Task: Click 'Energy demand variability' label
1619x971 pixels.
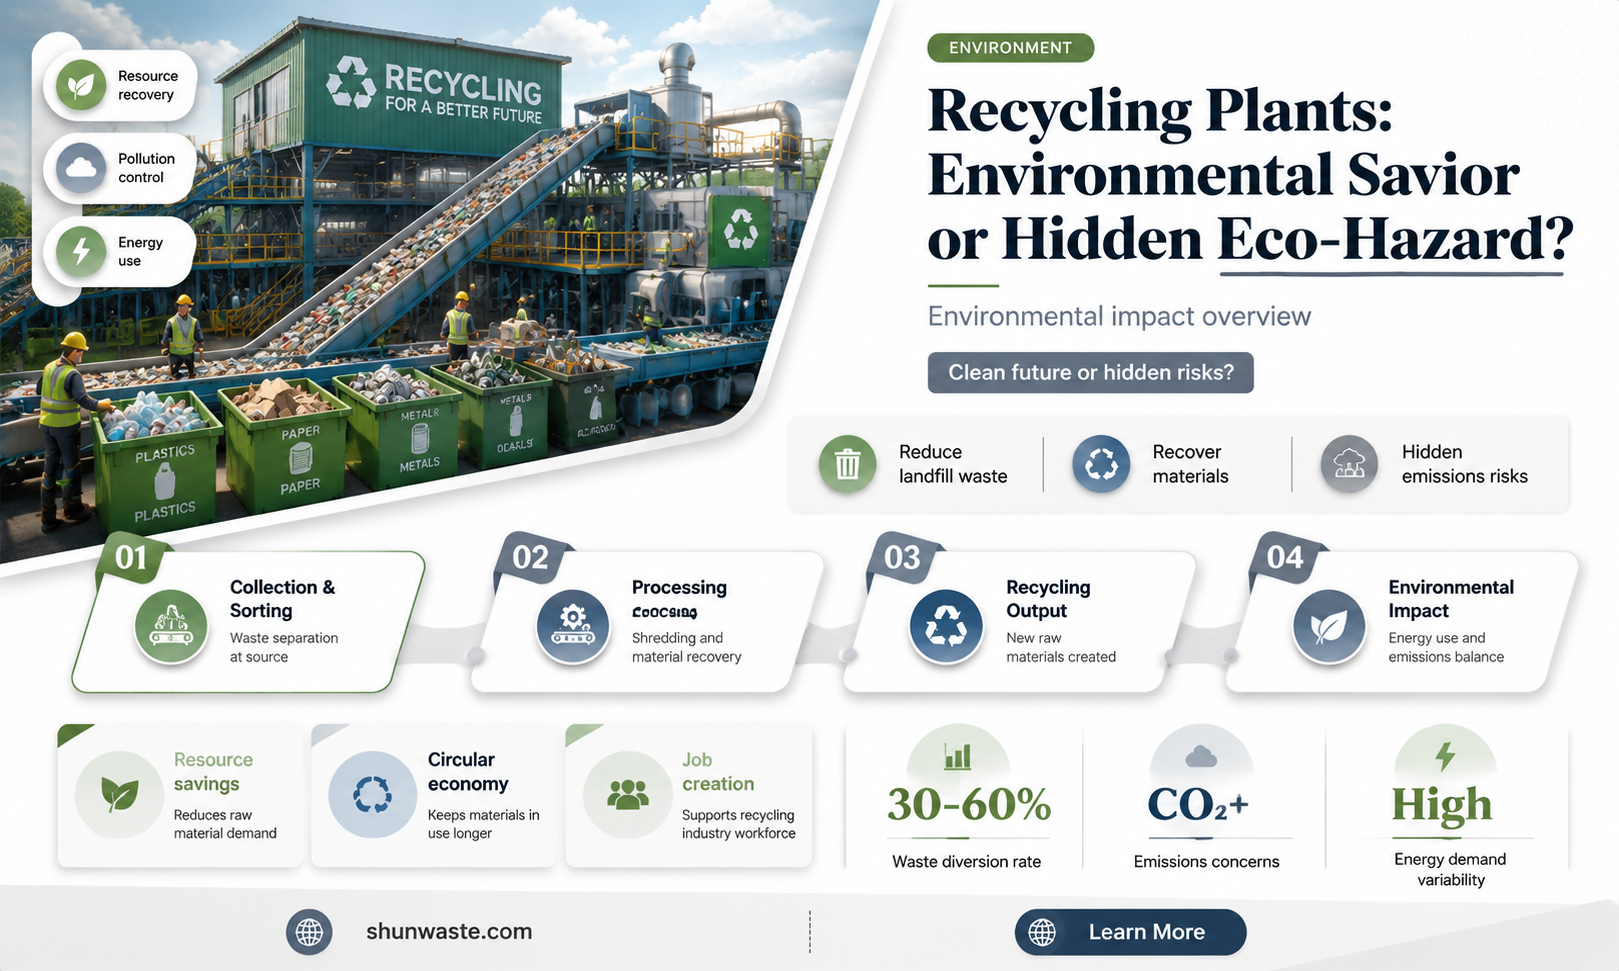Action: [x=1450, y=869]
